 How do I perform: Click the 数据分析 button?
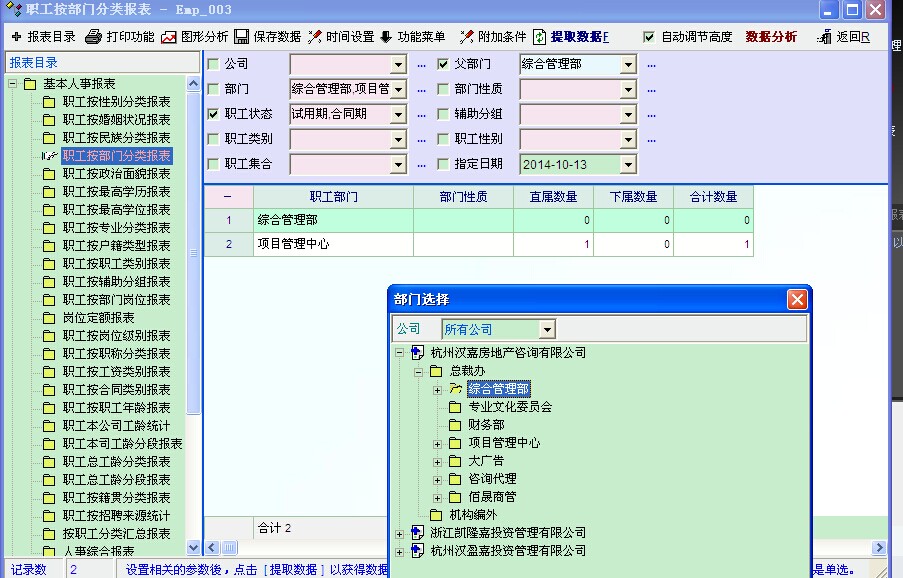pyautogui.click(x=771, y=37)
